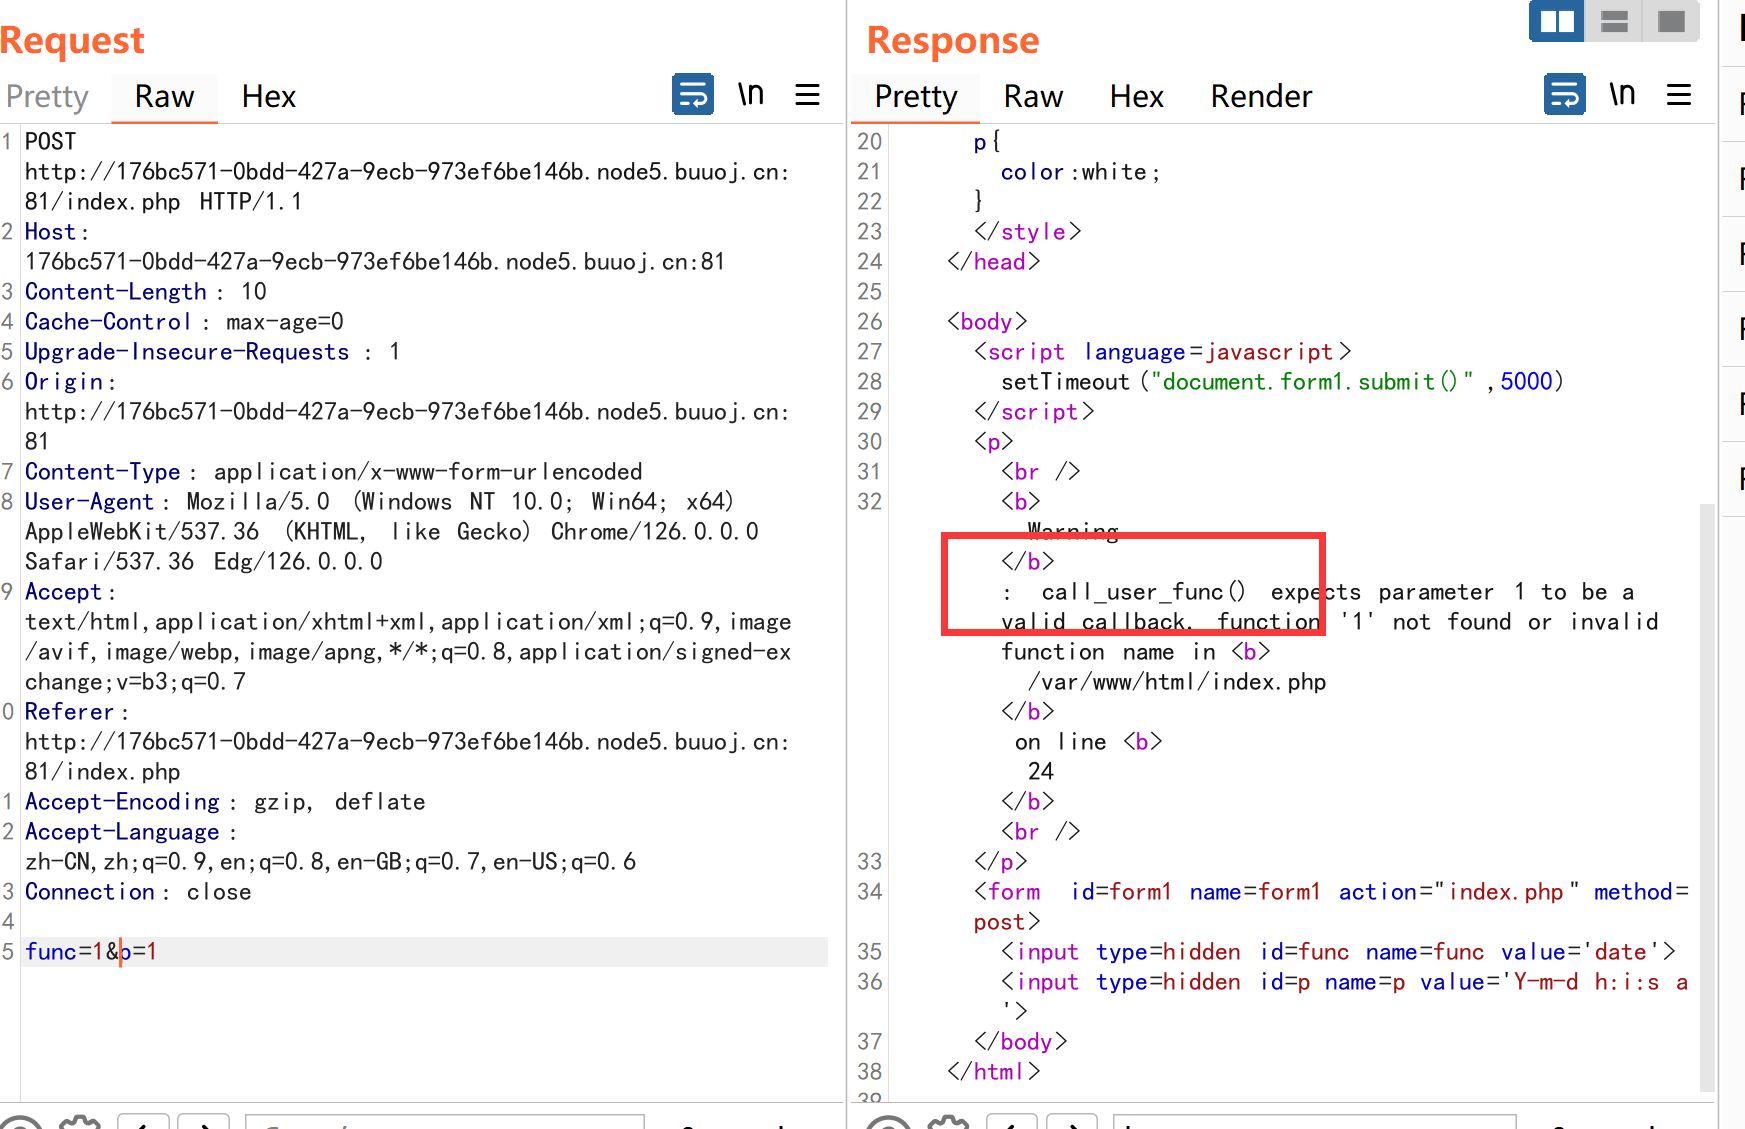Click the Accept-Language header name

point(122,832)
